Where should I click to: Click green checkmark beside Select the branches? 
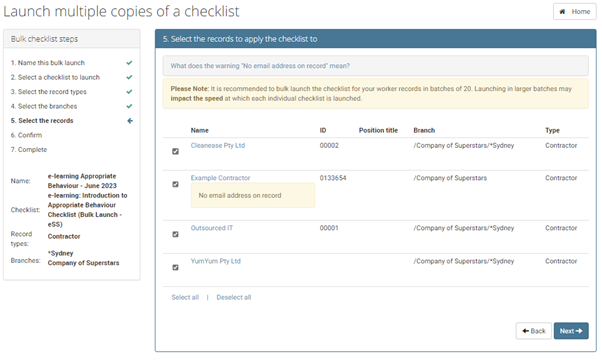[x=129, y=106]
